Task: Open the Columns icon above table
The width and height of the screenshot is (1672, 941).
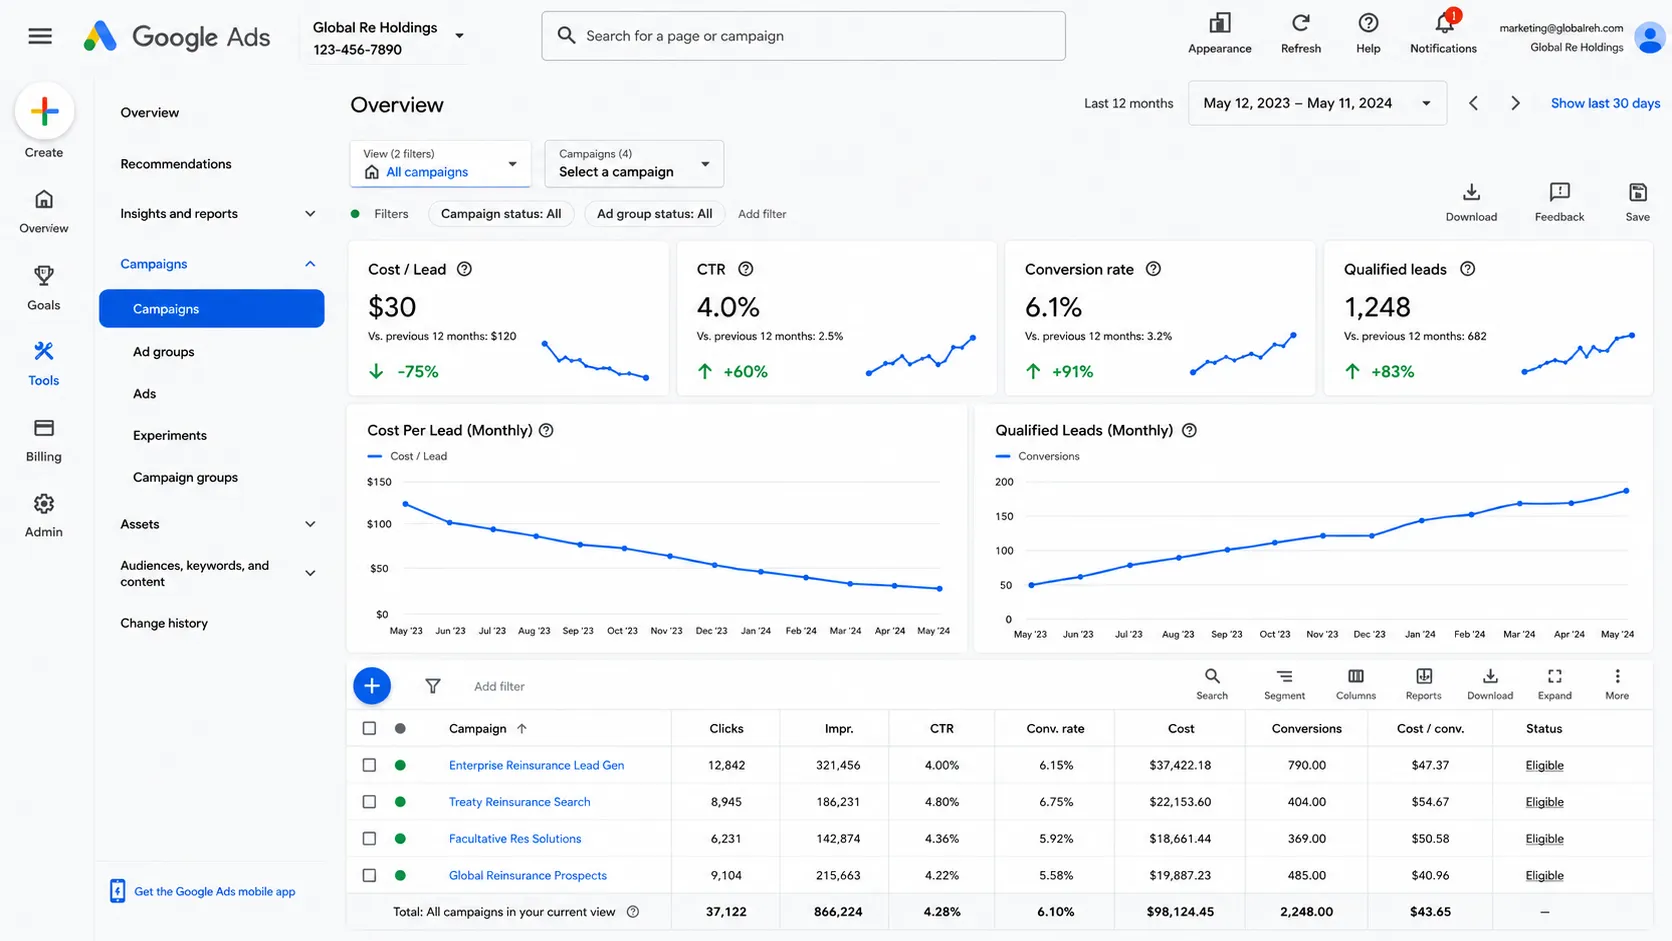Action: [x=1355, y=677]
